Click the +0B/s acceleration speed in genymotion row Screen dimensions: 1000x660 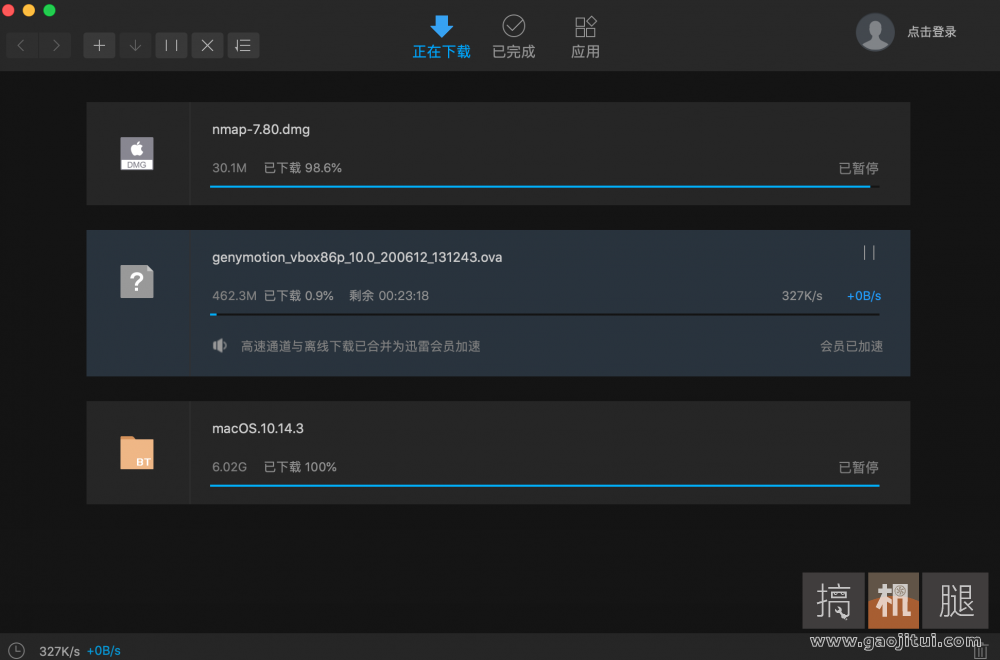pos(864,296)
